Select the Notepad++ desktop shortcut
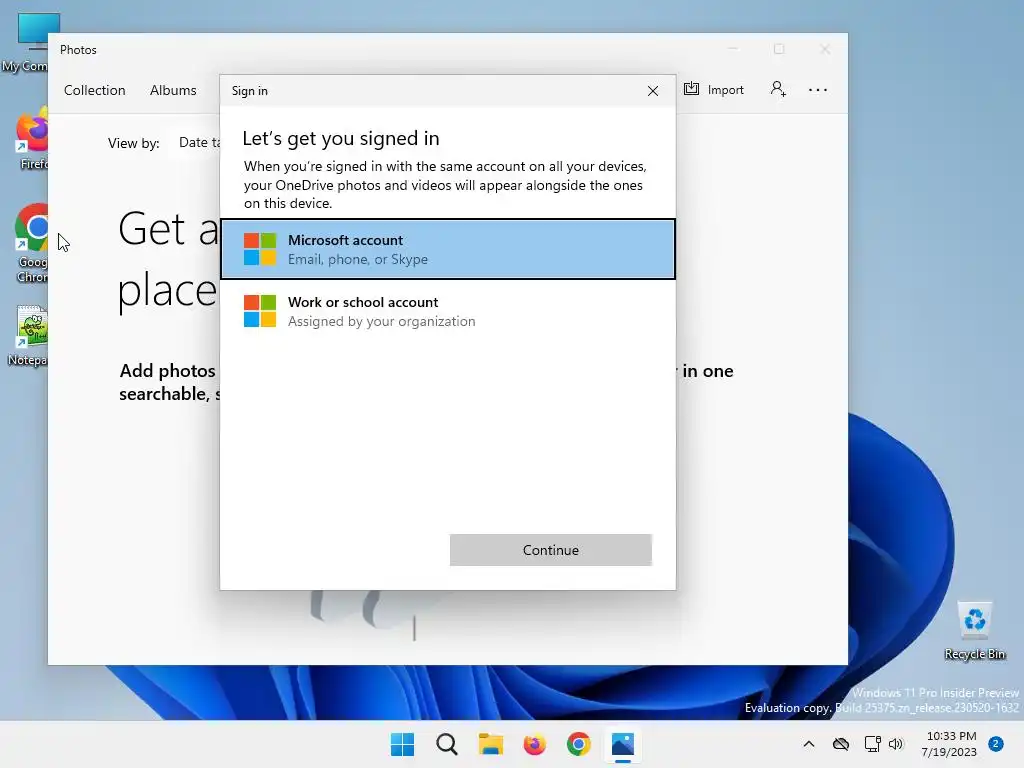This screenshot has height=768, width=1024. click(x=27, y=336)
